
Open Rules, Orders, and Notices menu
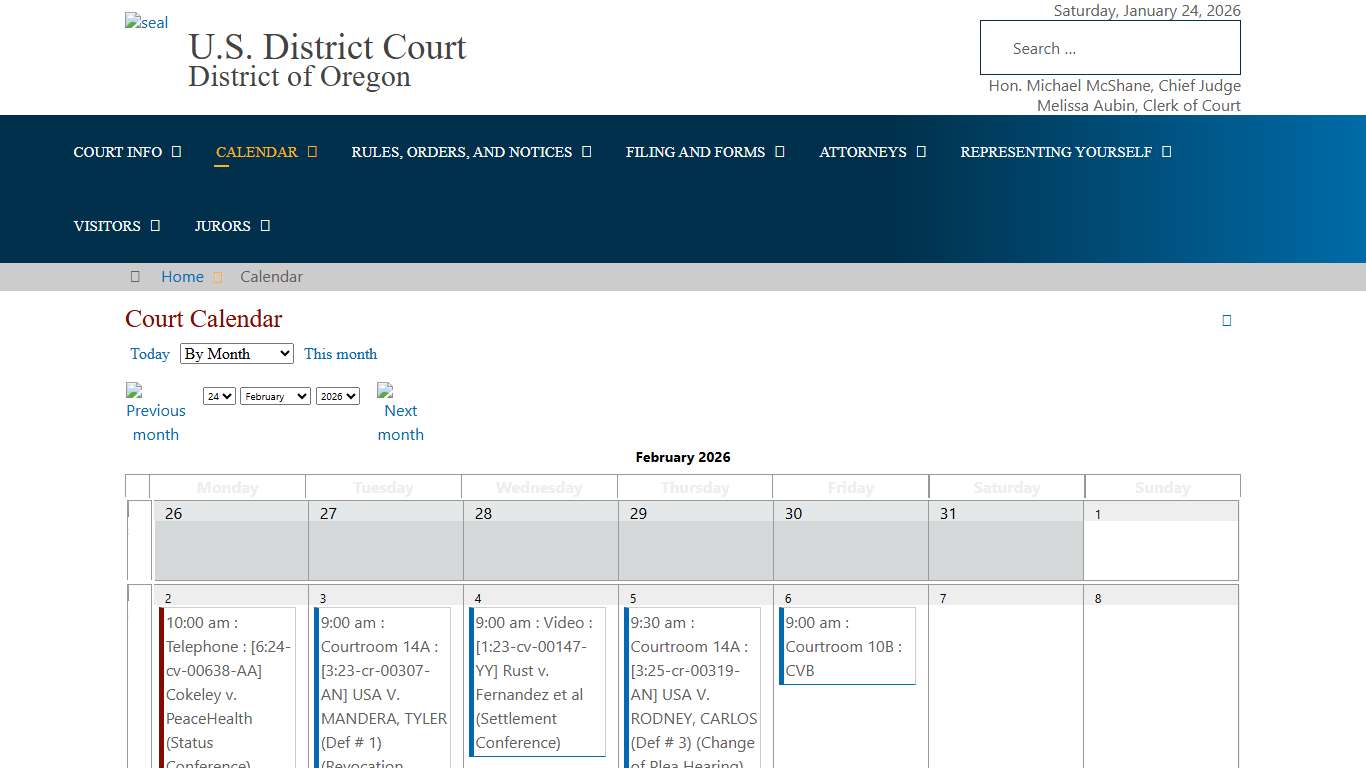pyautogui.click(x=461, y=152)
